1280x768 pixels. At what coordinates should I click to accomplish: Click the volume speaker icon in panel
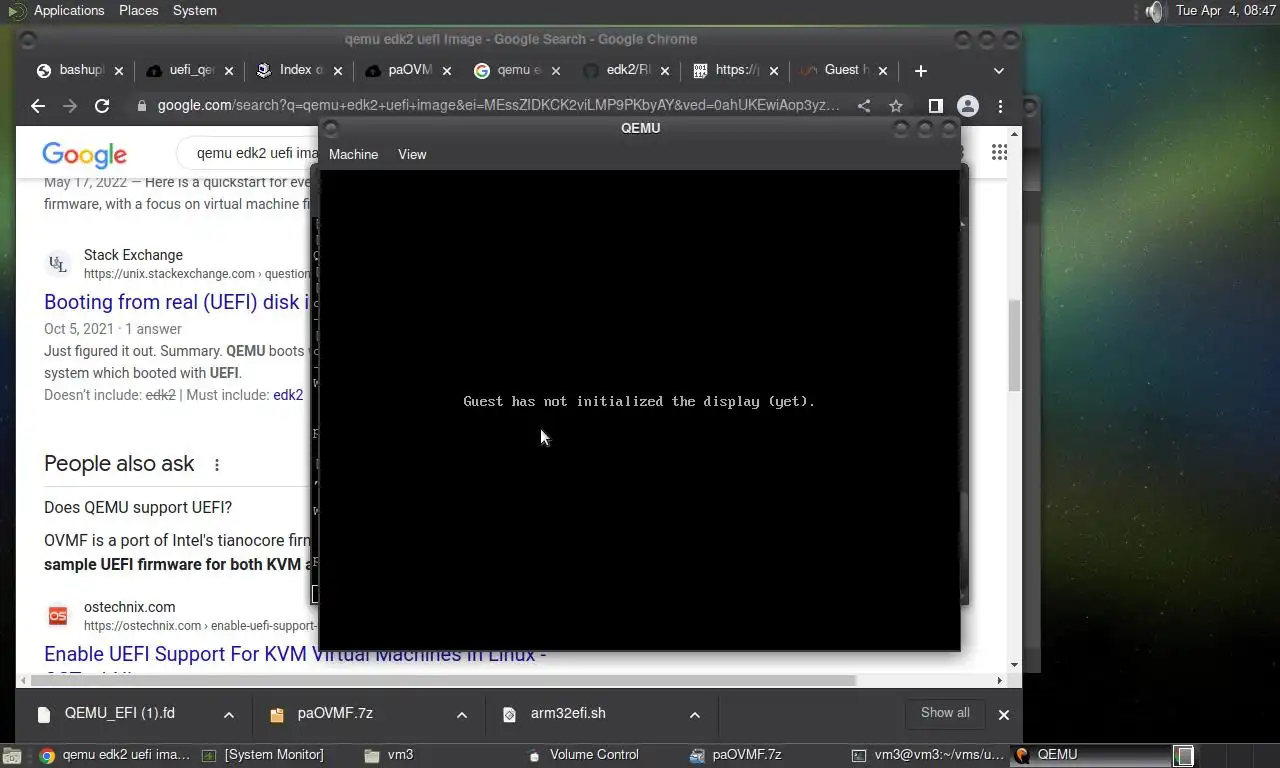[1155, 11]
